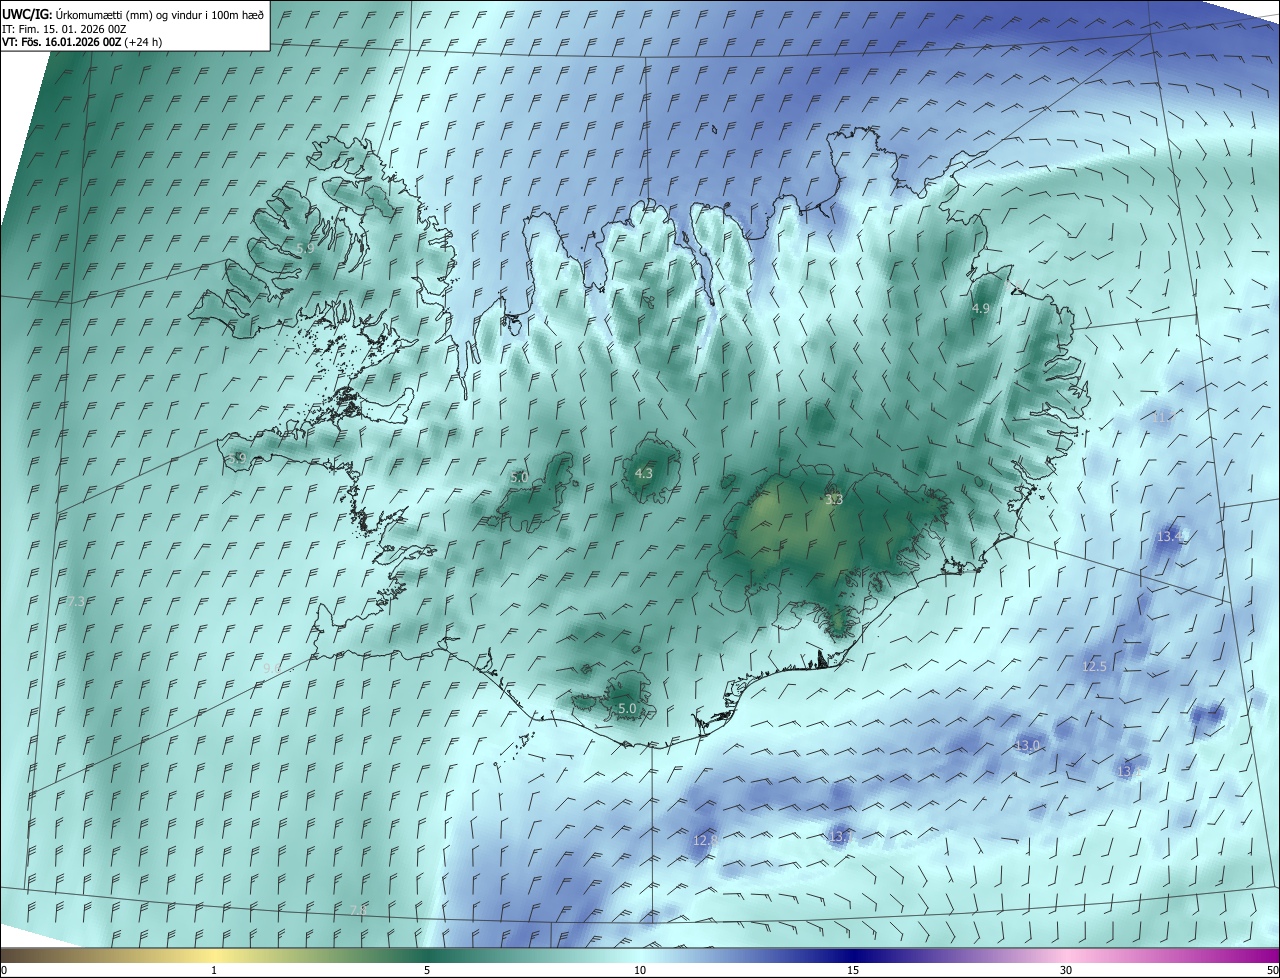Image resolution: width=1280 pixels, height=978 pixels.
Task: Click the 13.4 value east of Iceland
Action: click(1170, 537)
